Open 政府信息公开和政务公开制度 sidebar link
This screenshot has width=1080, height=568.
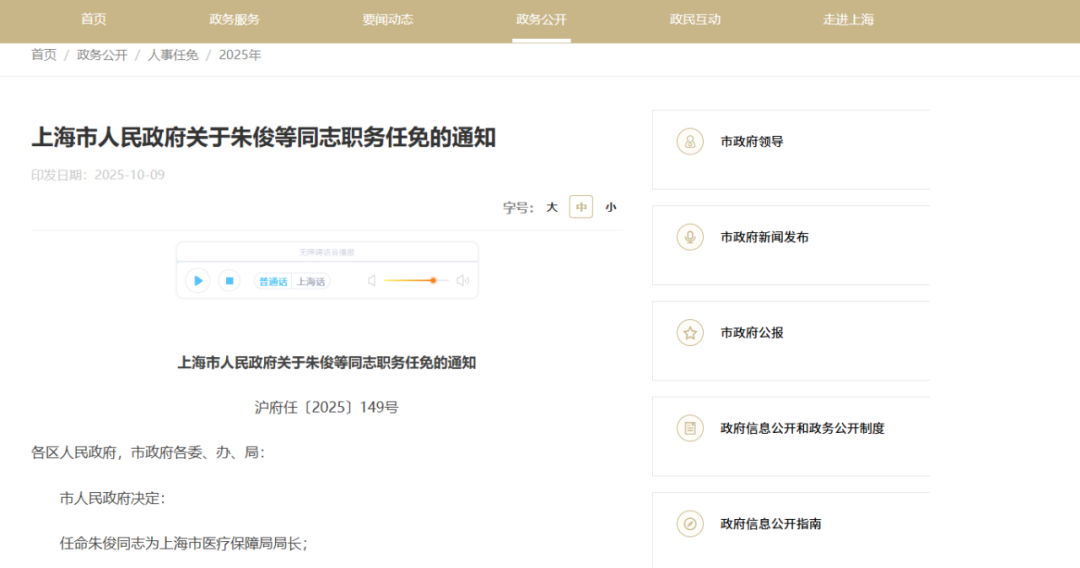[x=802, y=428]
